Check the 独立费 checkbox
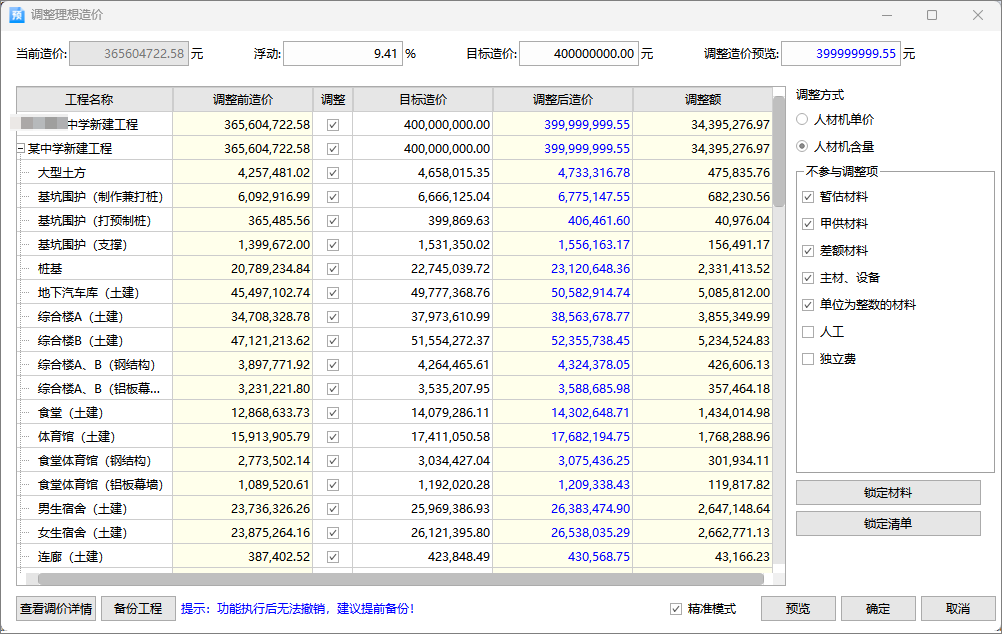Screen dimensions: 1002x634 (808, 359)
